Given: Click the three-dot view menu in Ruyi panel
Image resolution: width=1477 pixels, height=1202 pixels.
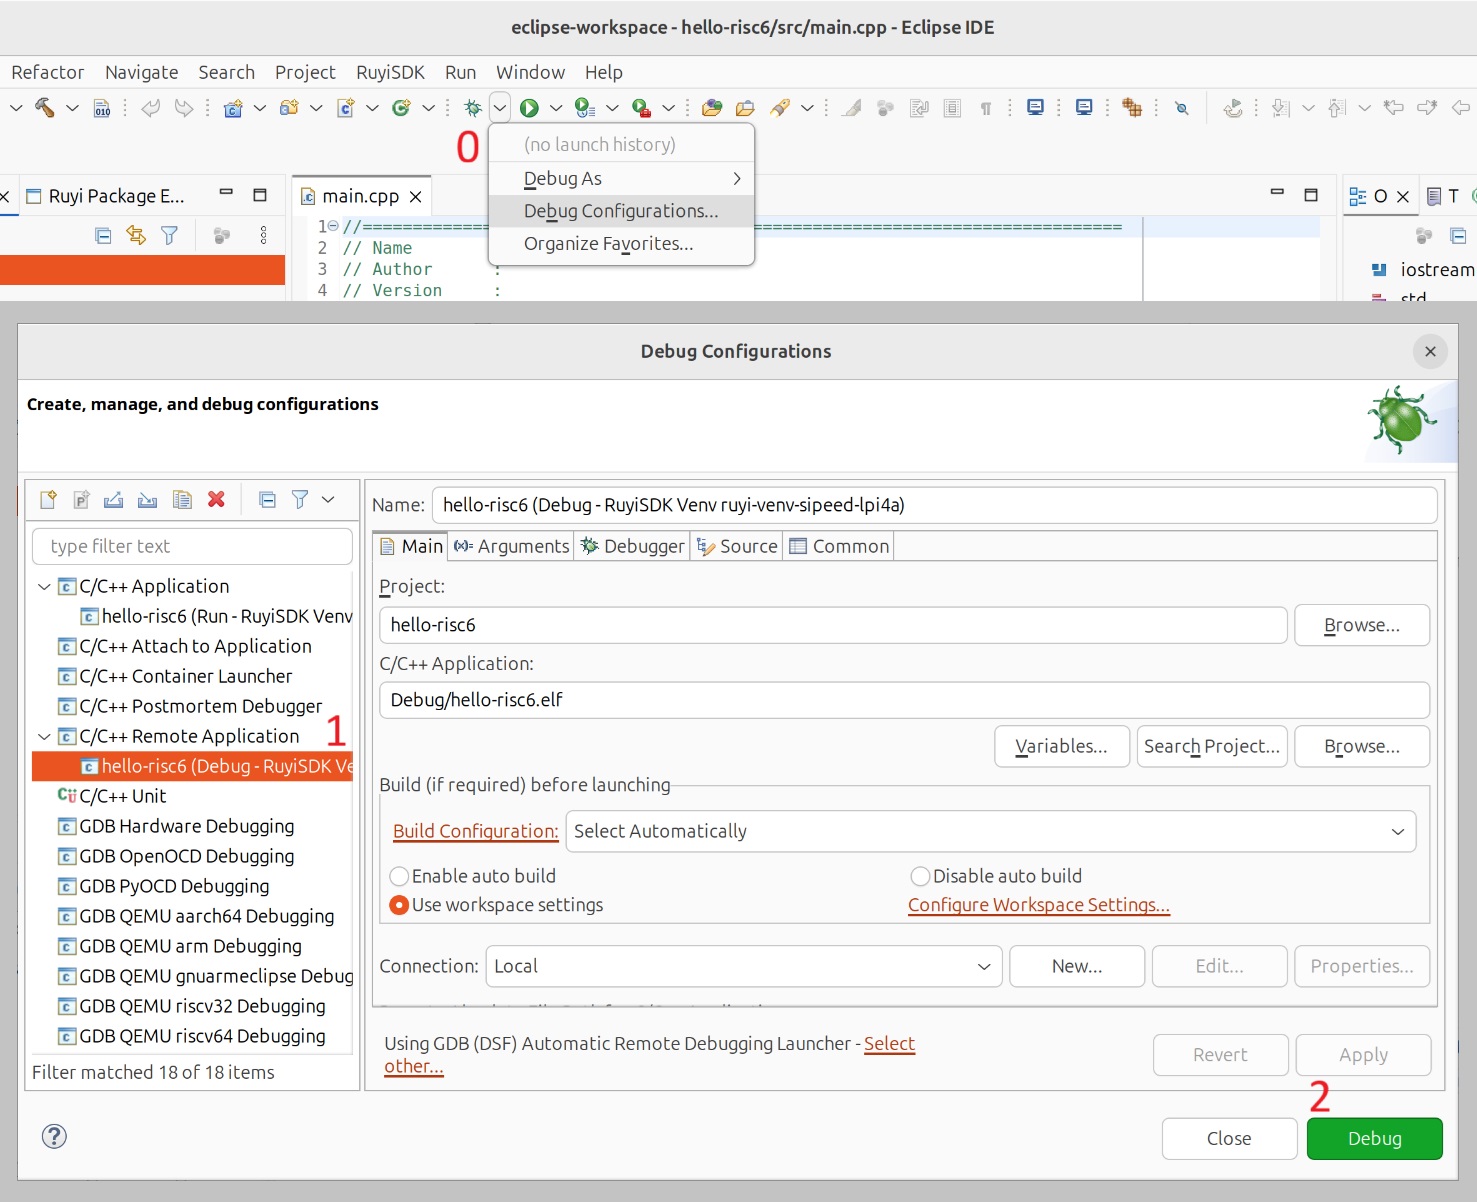Looking at the screenshot, I should [263, 235].
